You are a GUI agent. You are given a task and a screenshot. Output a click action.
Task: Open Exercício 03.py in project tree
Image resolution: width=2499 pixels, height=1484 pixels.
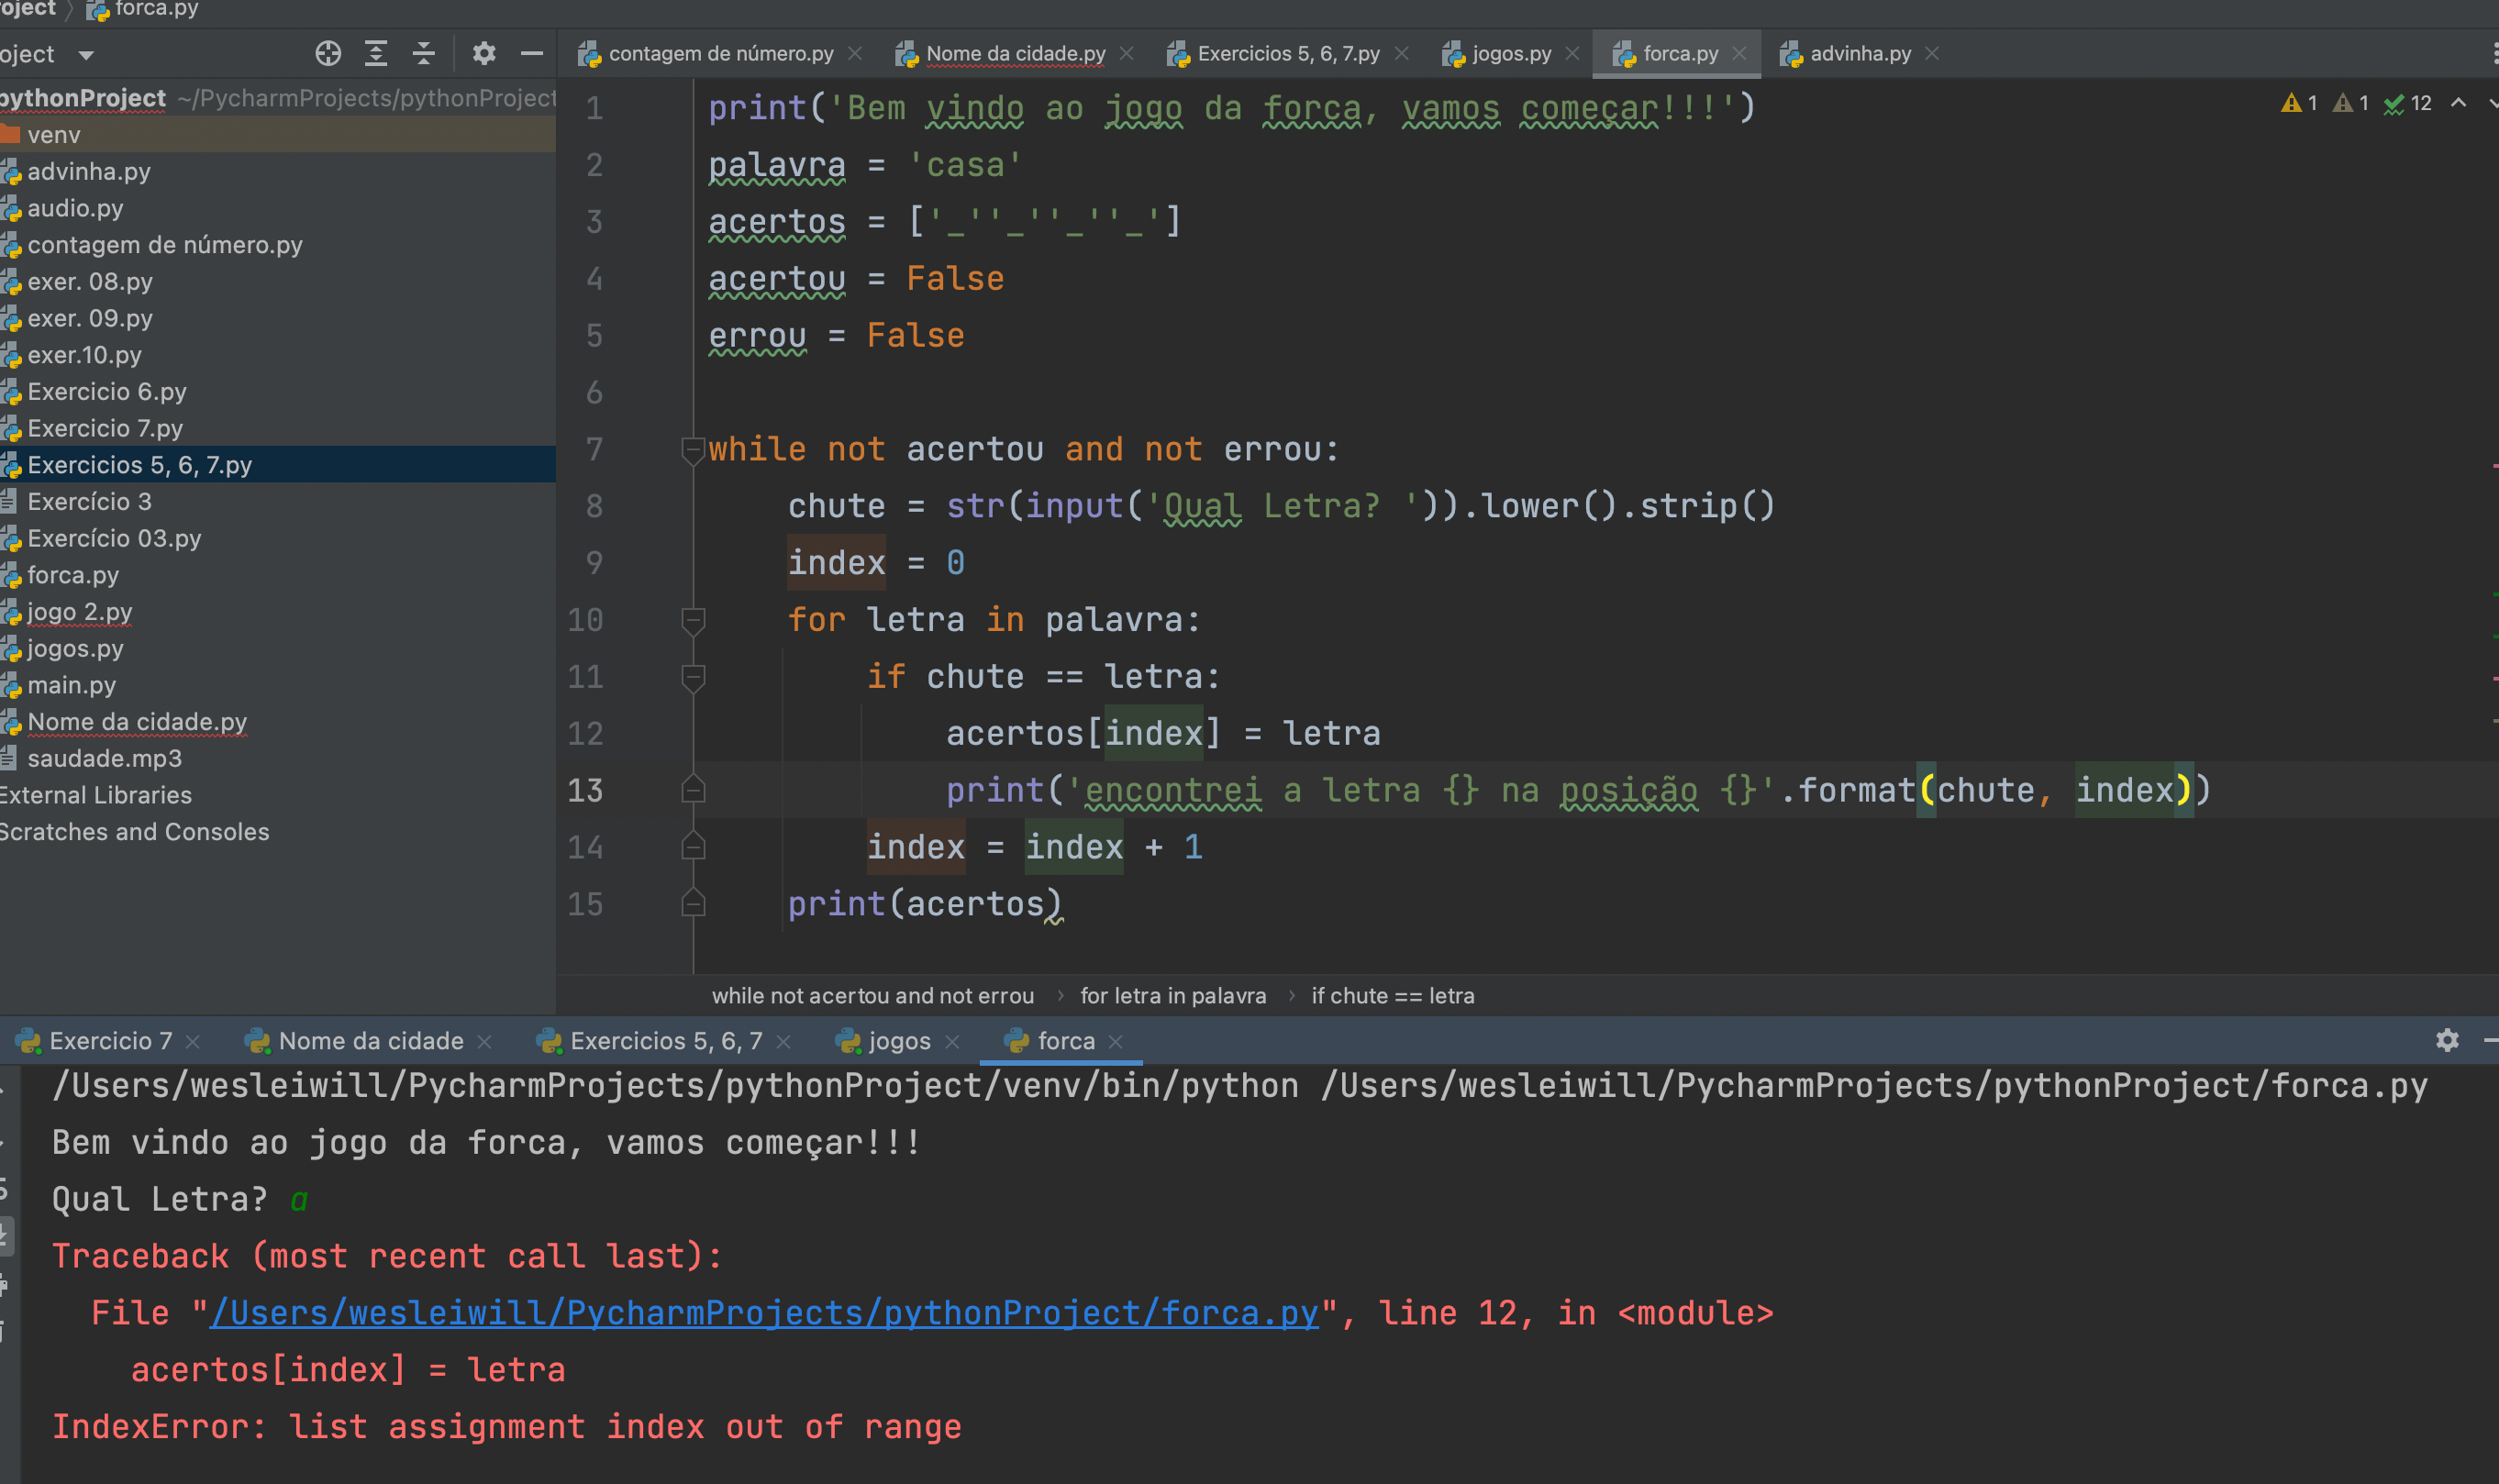(114, 538)
